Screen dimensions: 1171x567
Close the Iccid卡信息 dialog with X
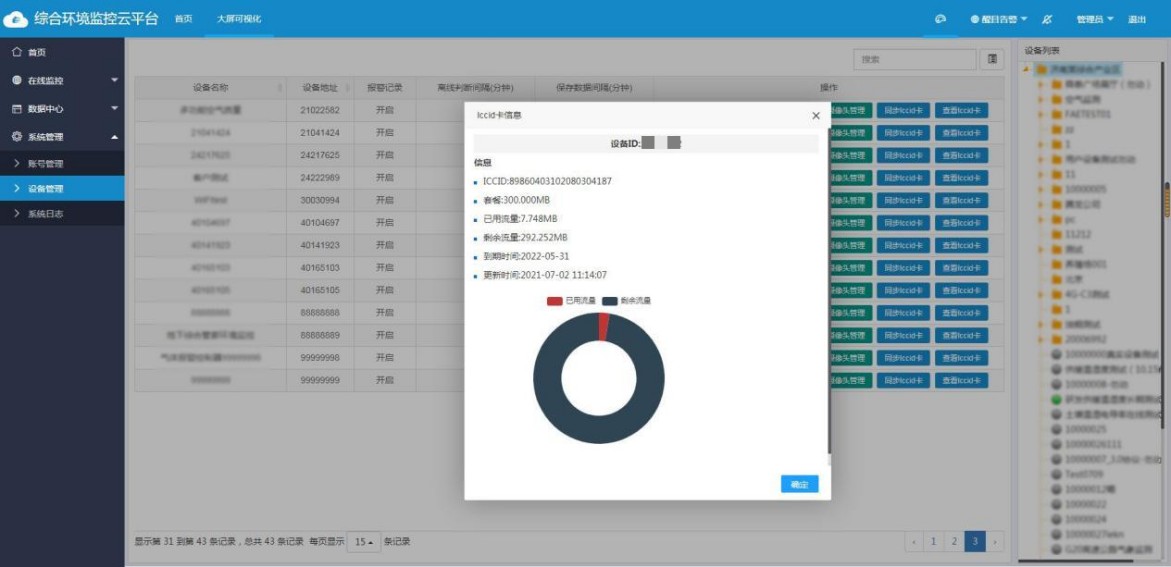tap(815, 116)
